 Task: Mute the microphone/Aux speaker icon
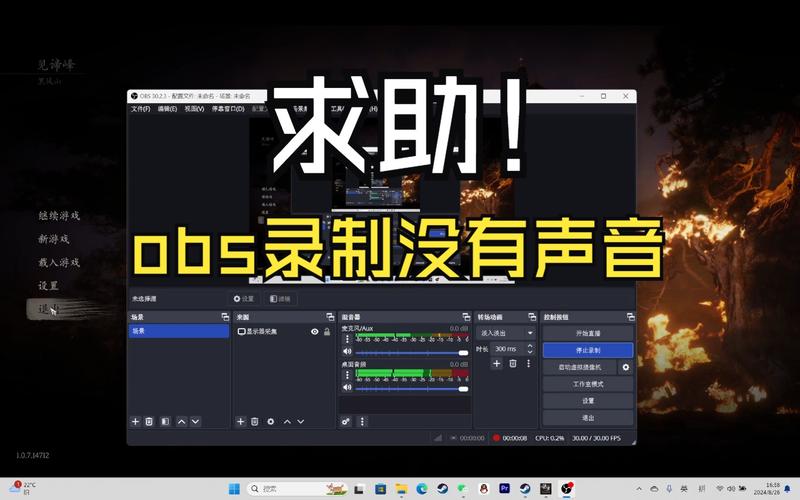point(347,352)
